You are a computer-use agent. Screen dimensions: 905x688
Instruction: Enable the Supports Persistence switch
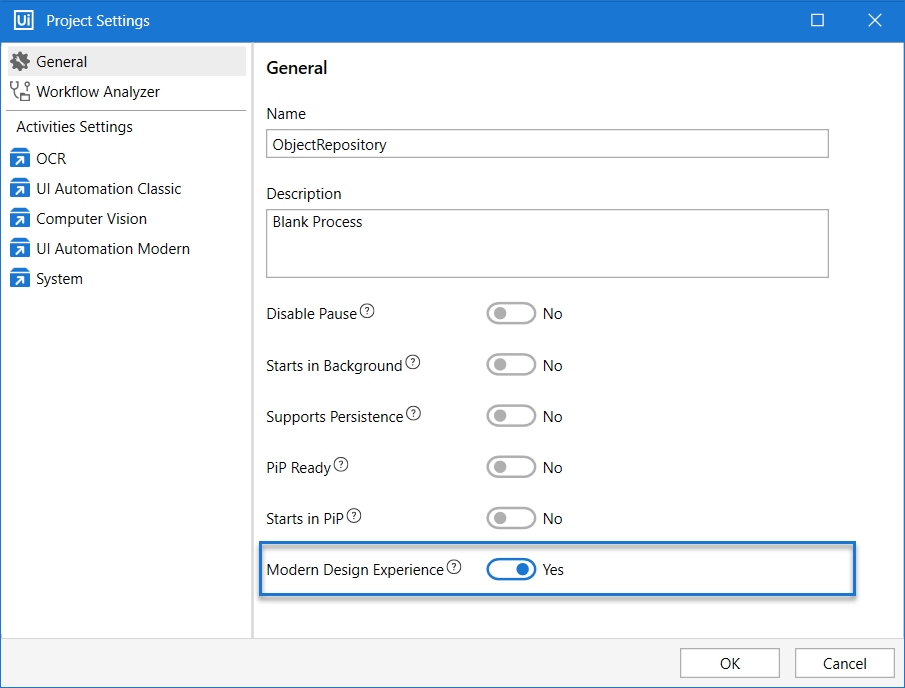pyautogui.click(x=511, y=416)
